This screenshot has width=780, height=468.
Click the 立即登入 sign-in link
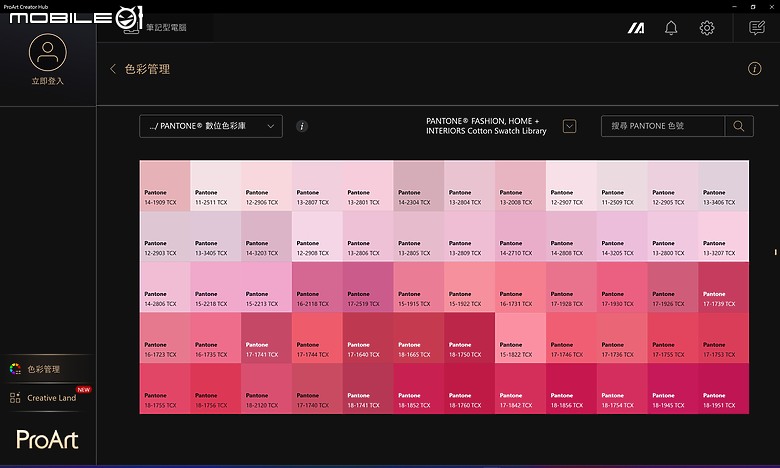pos(47,81)
